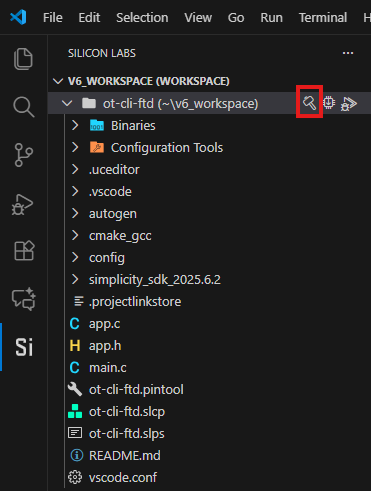The height and width of the screenshot is (491, 371).
Task: Open the Terminal menu
Action: (x=323, y=17)
